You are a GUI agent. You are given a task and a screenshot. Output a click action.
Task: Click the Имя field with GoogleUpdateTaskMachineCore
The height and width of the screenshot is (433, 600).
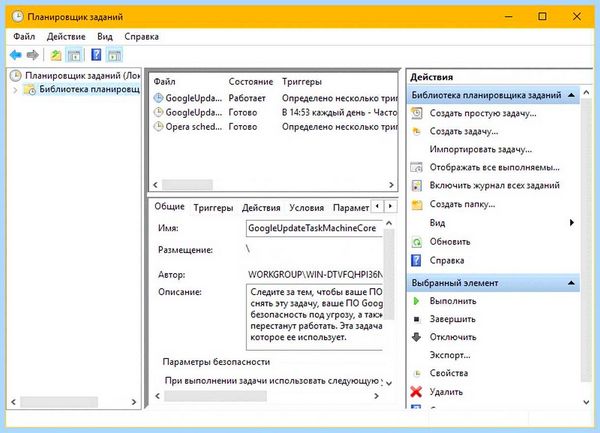314,228
